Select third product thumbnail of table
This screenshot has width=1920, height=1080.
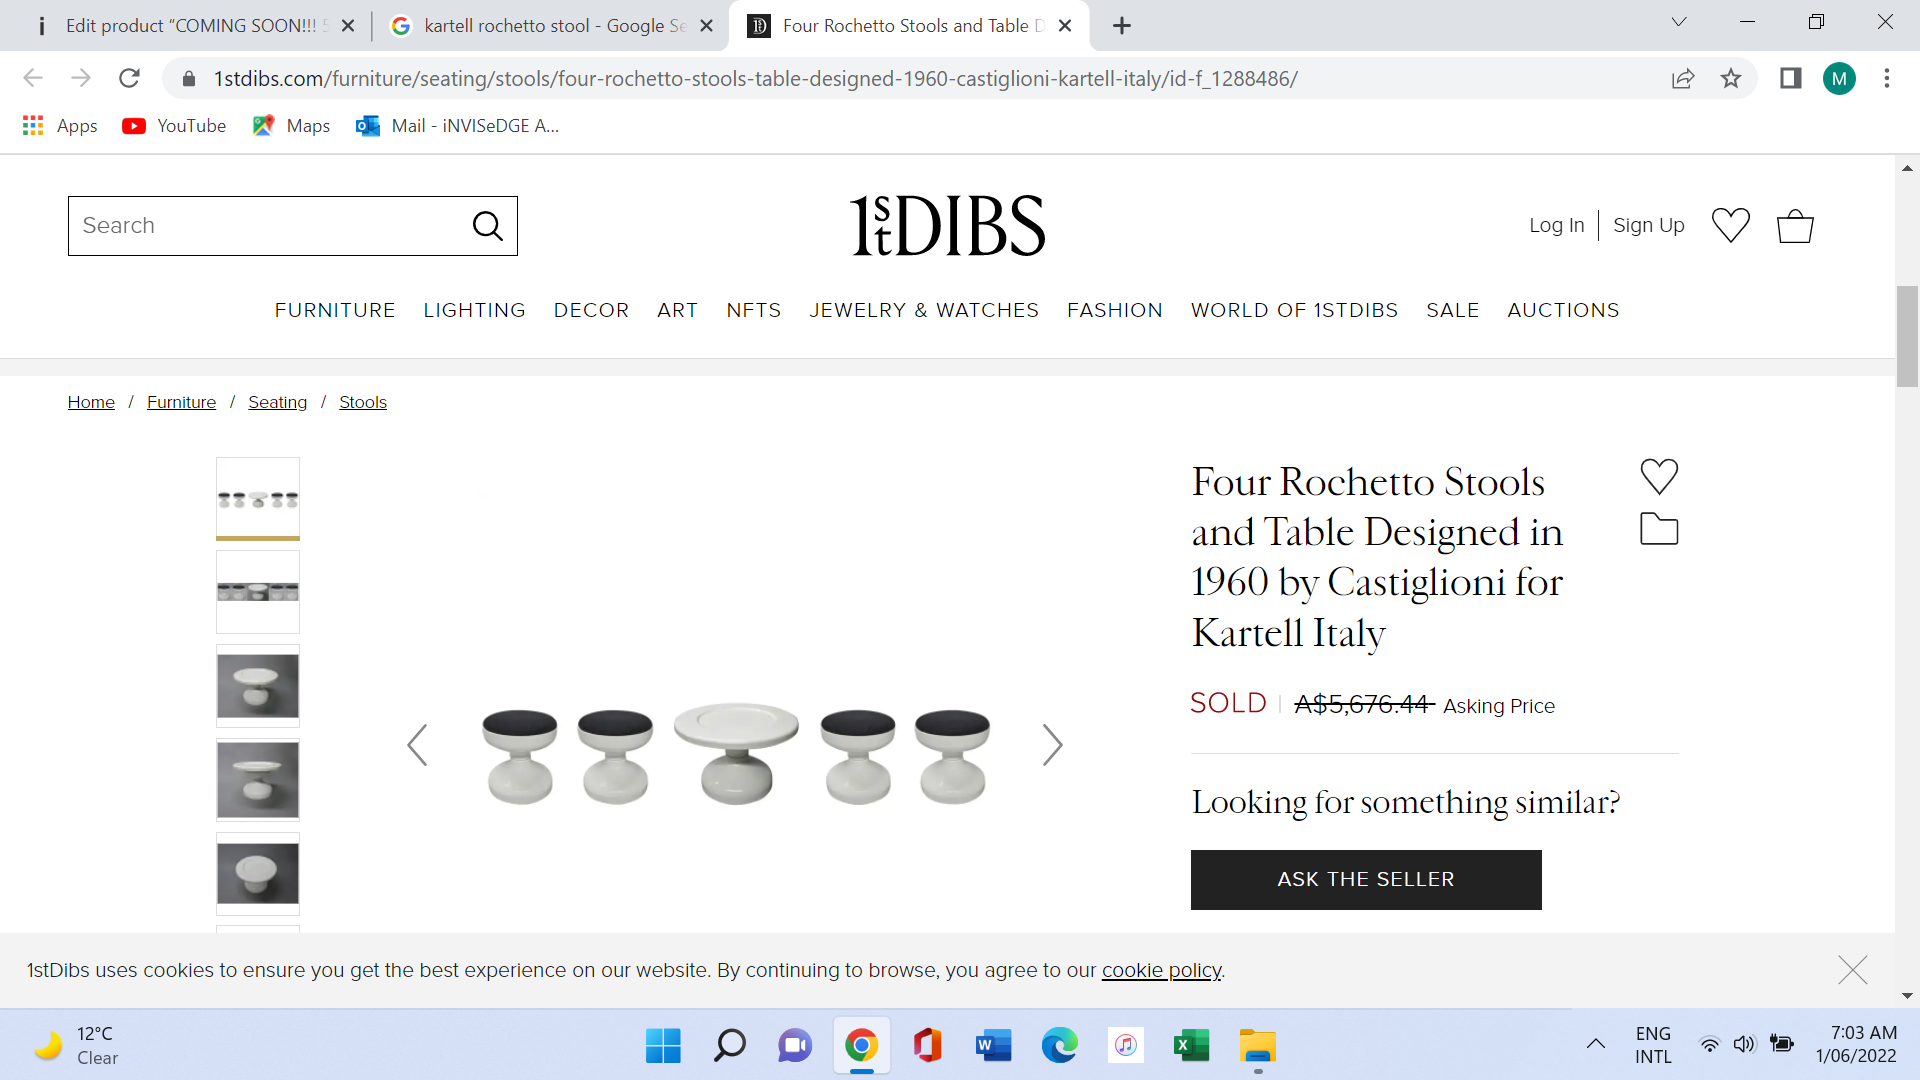tap(258, 686)
